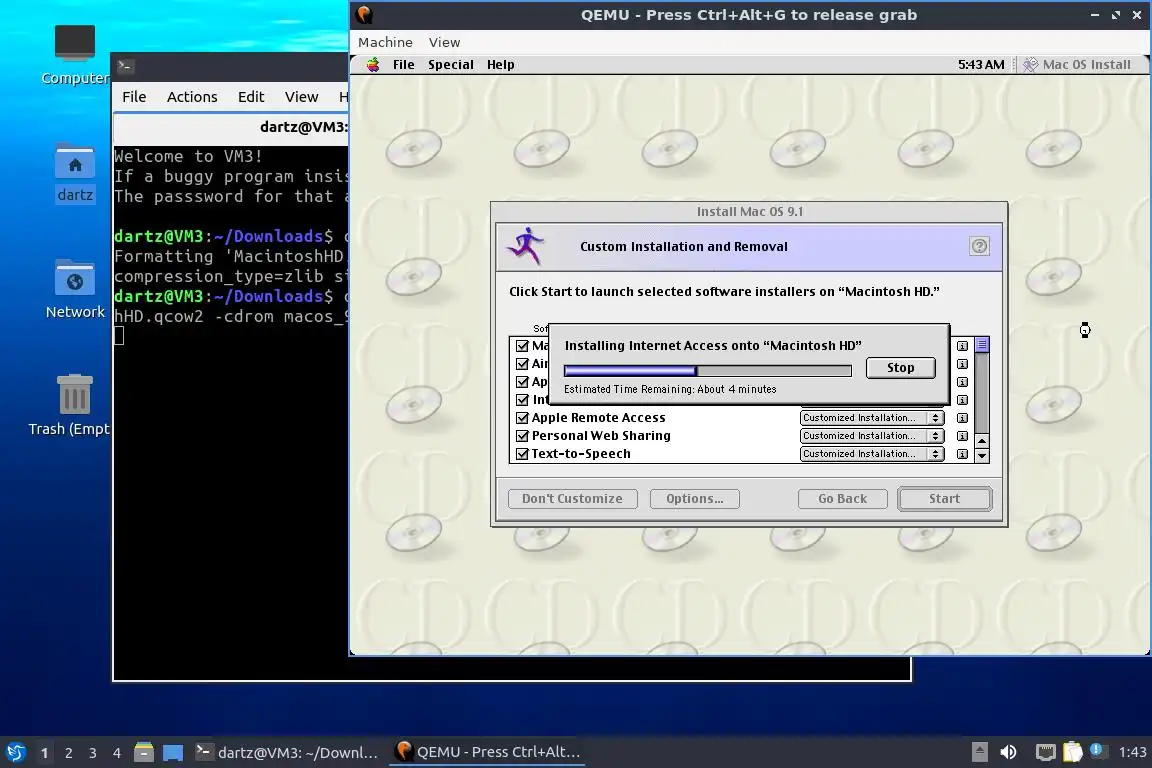Click the help question mark icon in installer
This screenshot has width=1152, height=768.
point(979,246)
